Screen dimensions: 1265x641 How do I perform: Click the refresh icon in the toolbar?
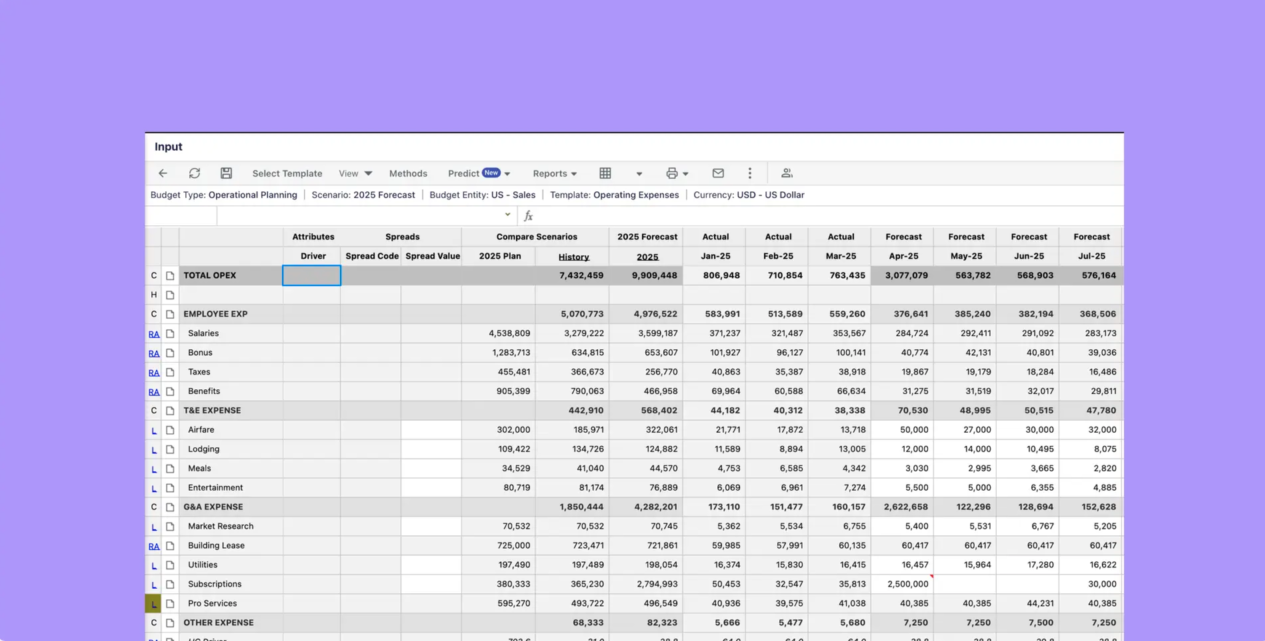coord(195,173)
